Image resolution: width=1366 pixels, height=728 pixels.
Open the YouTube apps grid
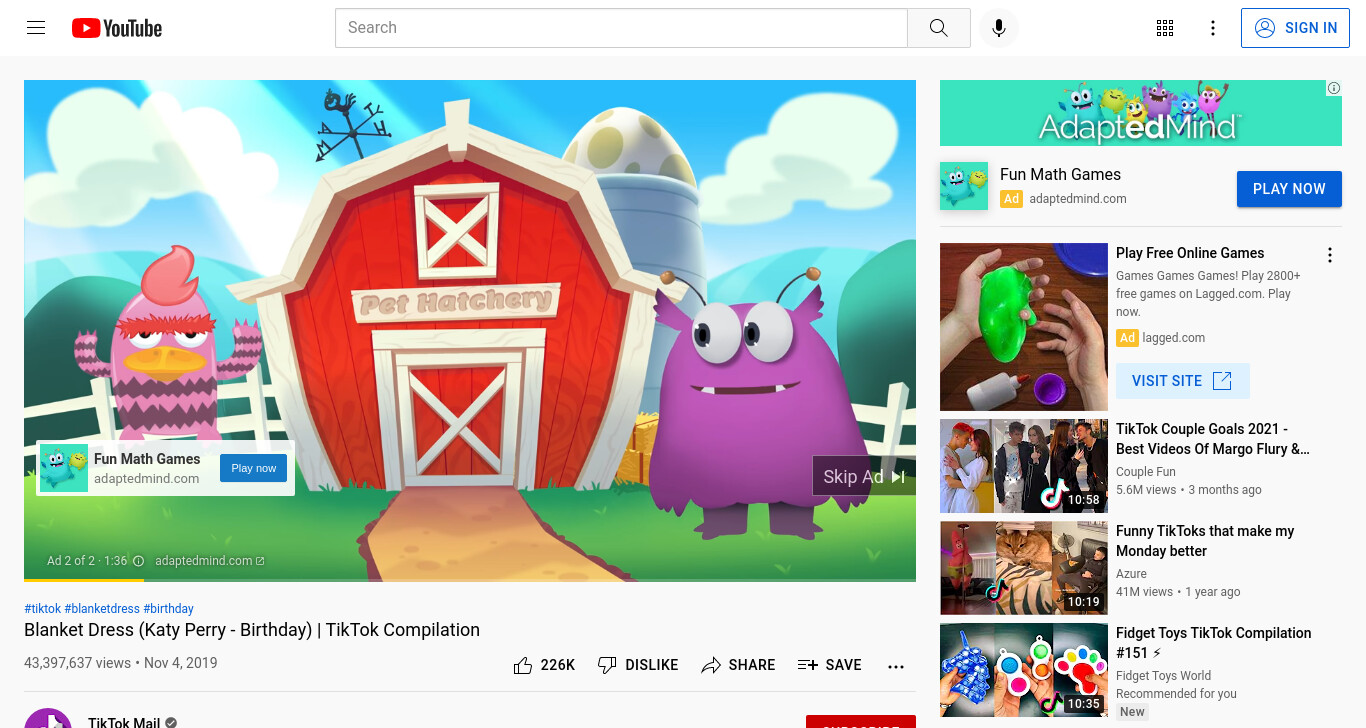pyautogui.click(x=1165, y=28)
